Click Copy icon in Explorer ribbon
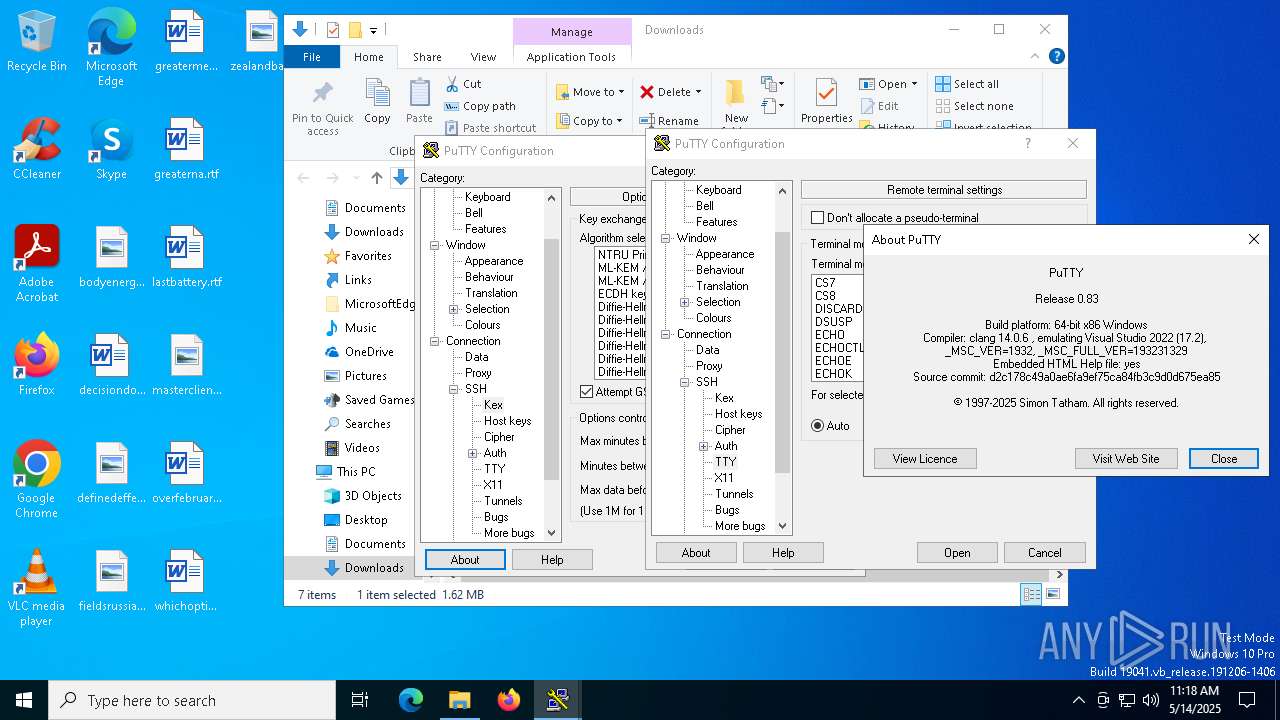 [377, 101]
